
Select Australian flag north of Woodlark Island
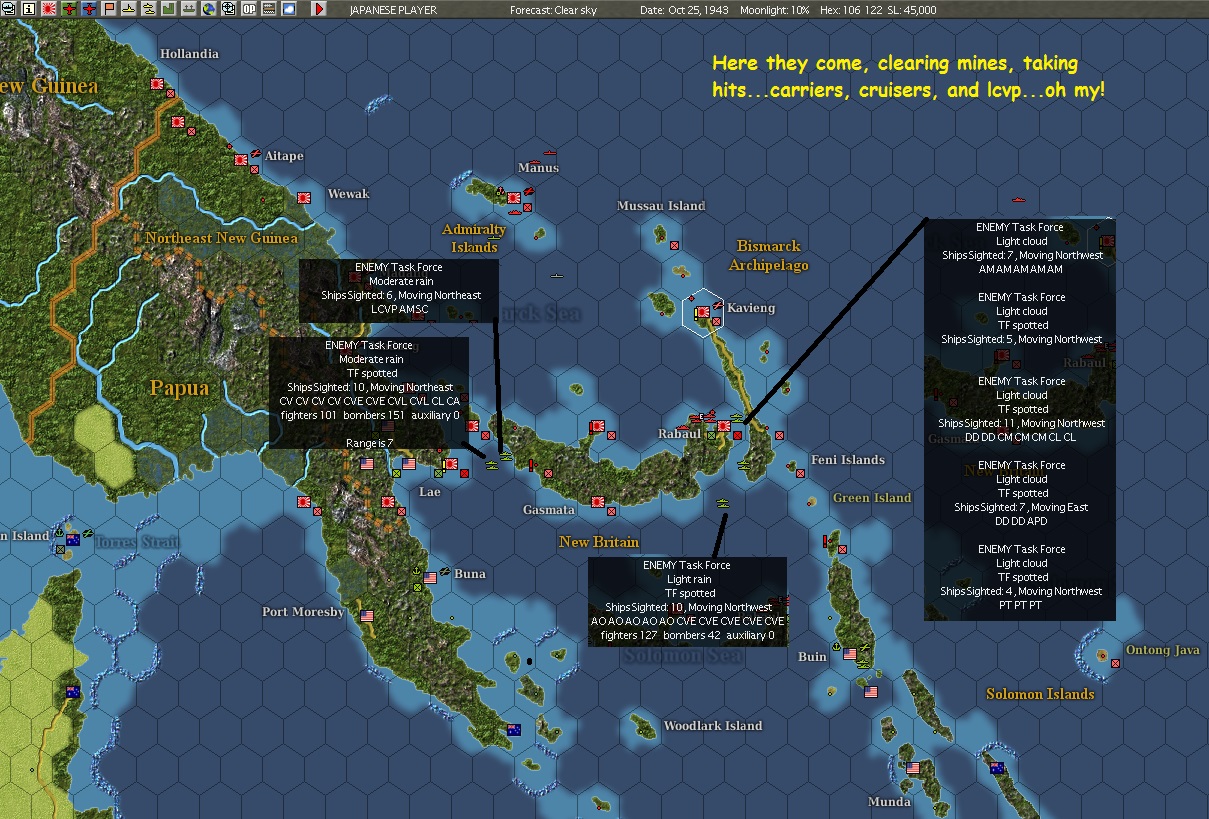(514, 729)
